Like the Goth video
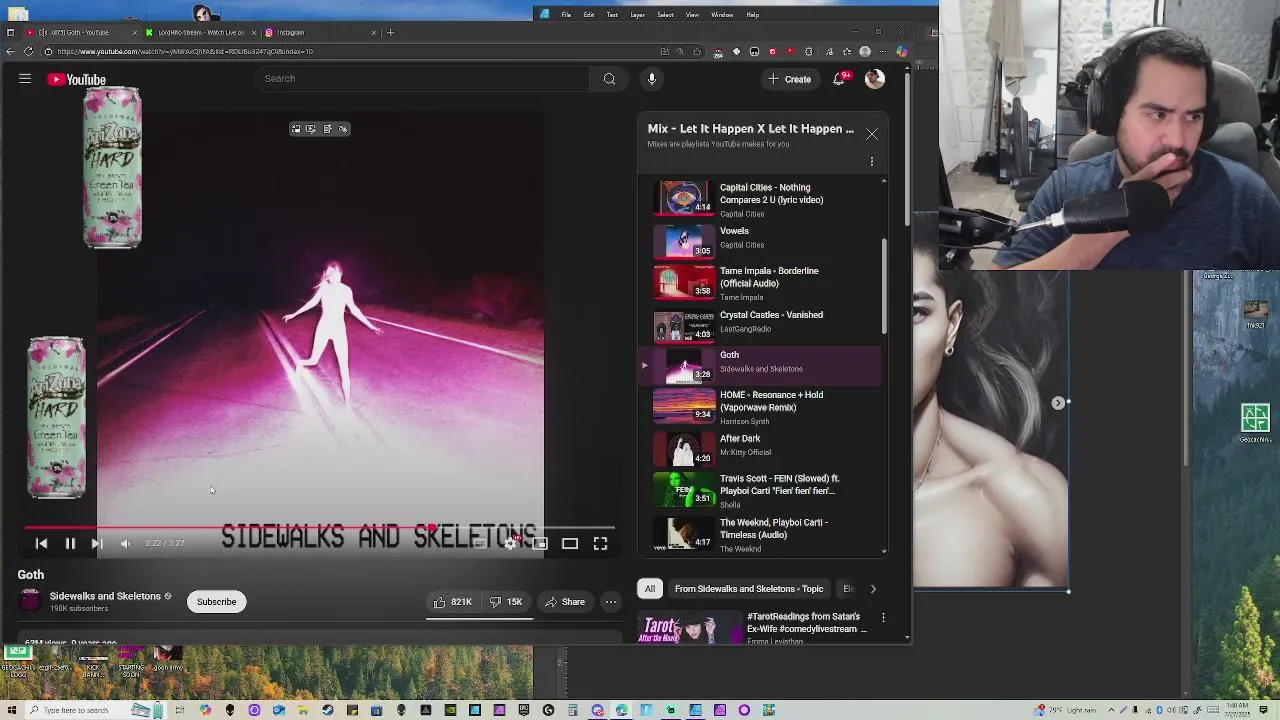Viewport: 1280px width, 720px height. pyautogui.click(x=452, y=602)
